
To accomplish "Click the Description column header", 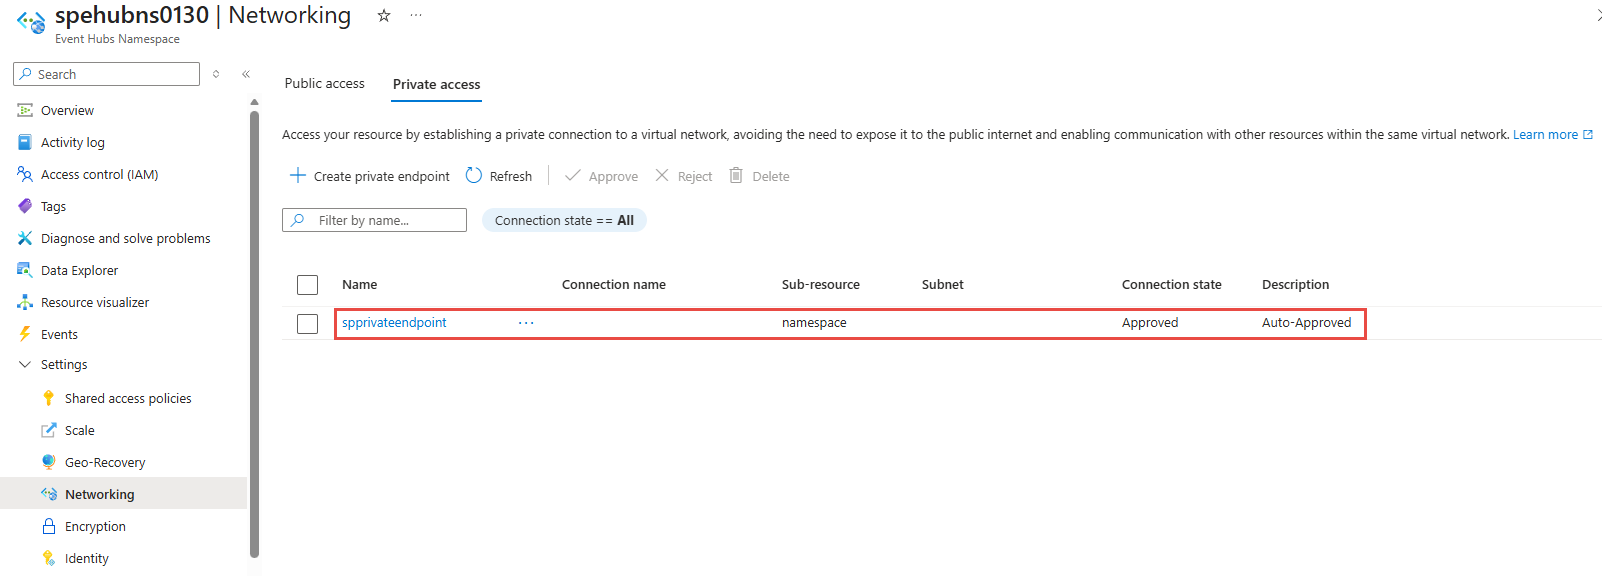I will [x=1296, y=284].
